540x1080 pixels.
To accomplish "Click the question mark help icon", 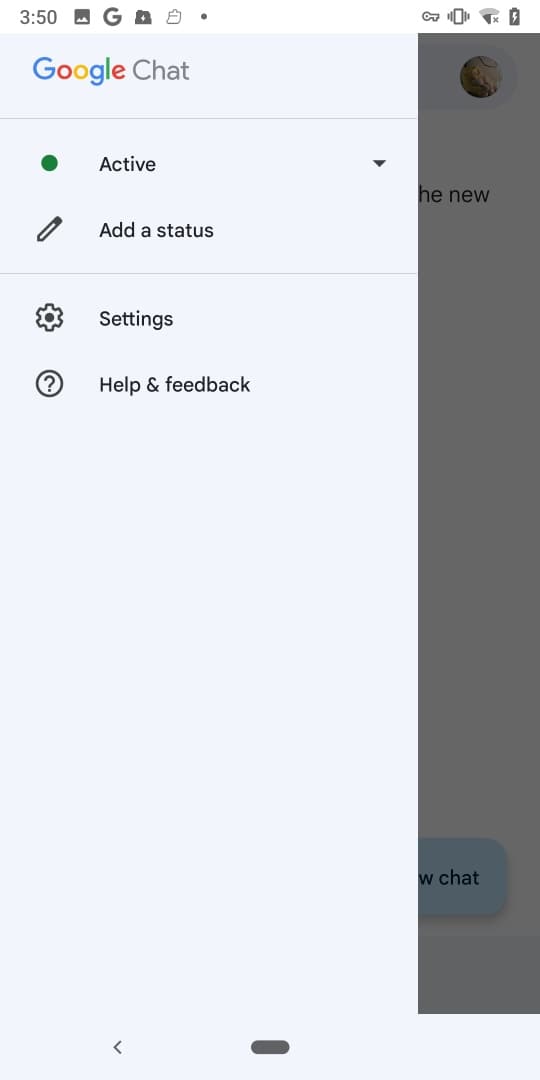I will tap(49, 384).
